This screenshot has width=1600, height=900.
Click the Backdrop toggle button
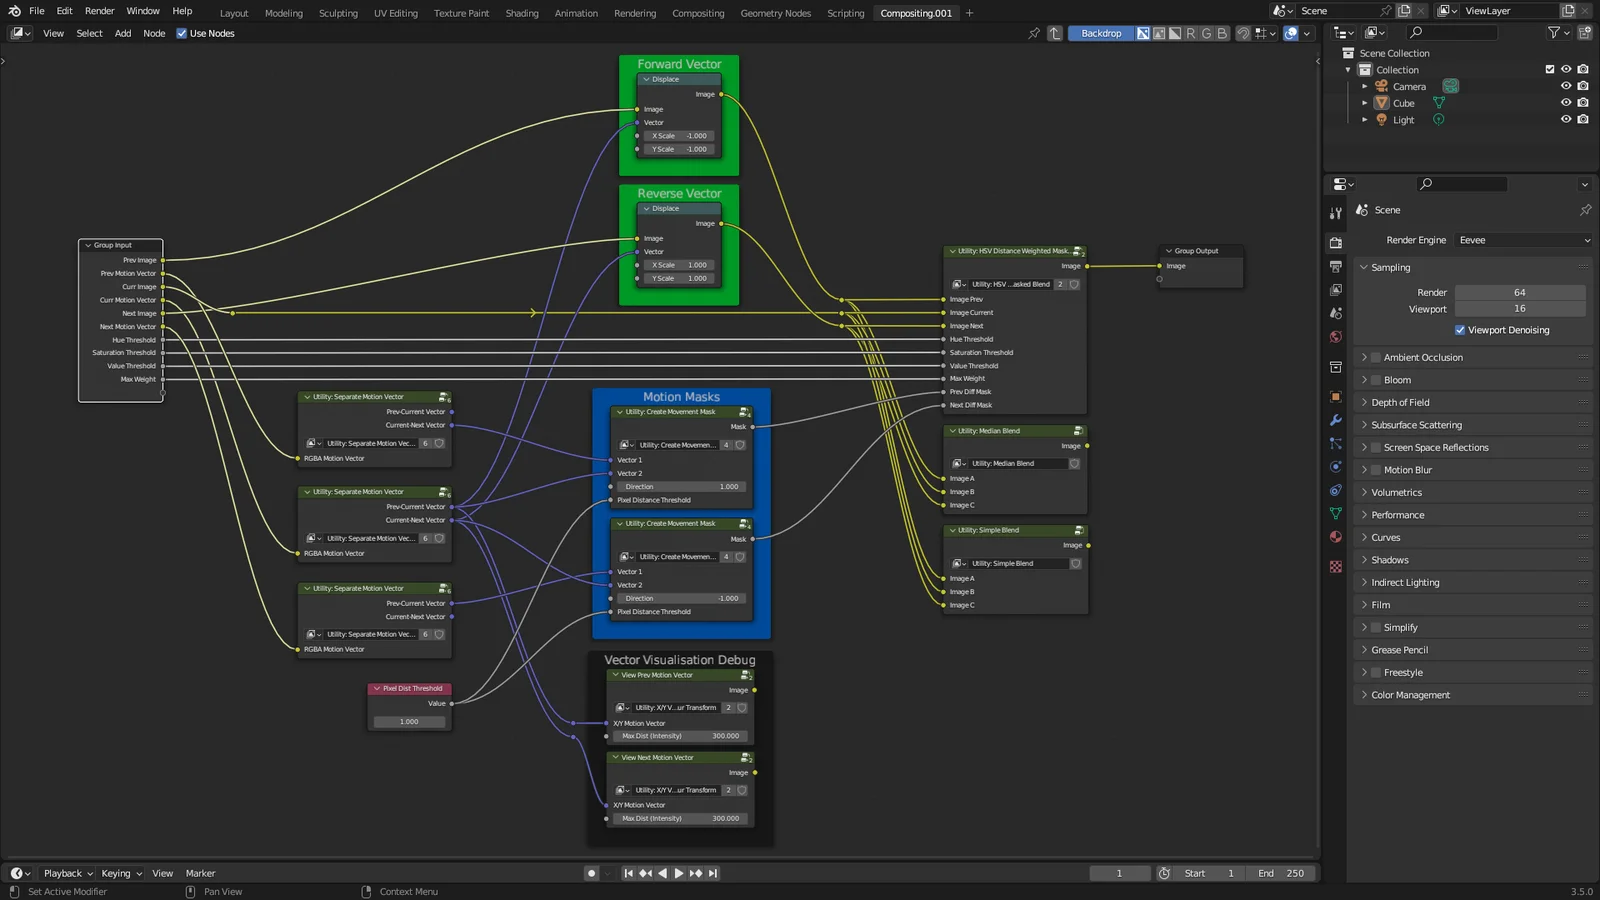pyautogui.click(x=1100, y=33)
